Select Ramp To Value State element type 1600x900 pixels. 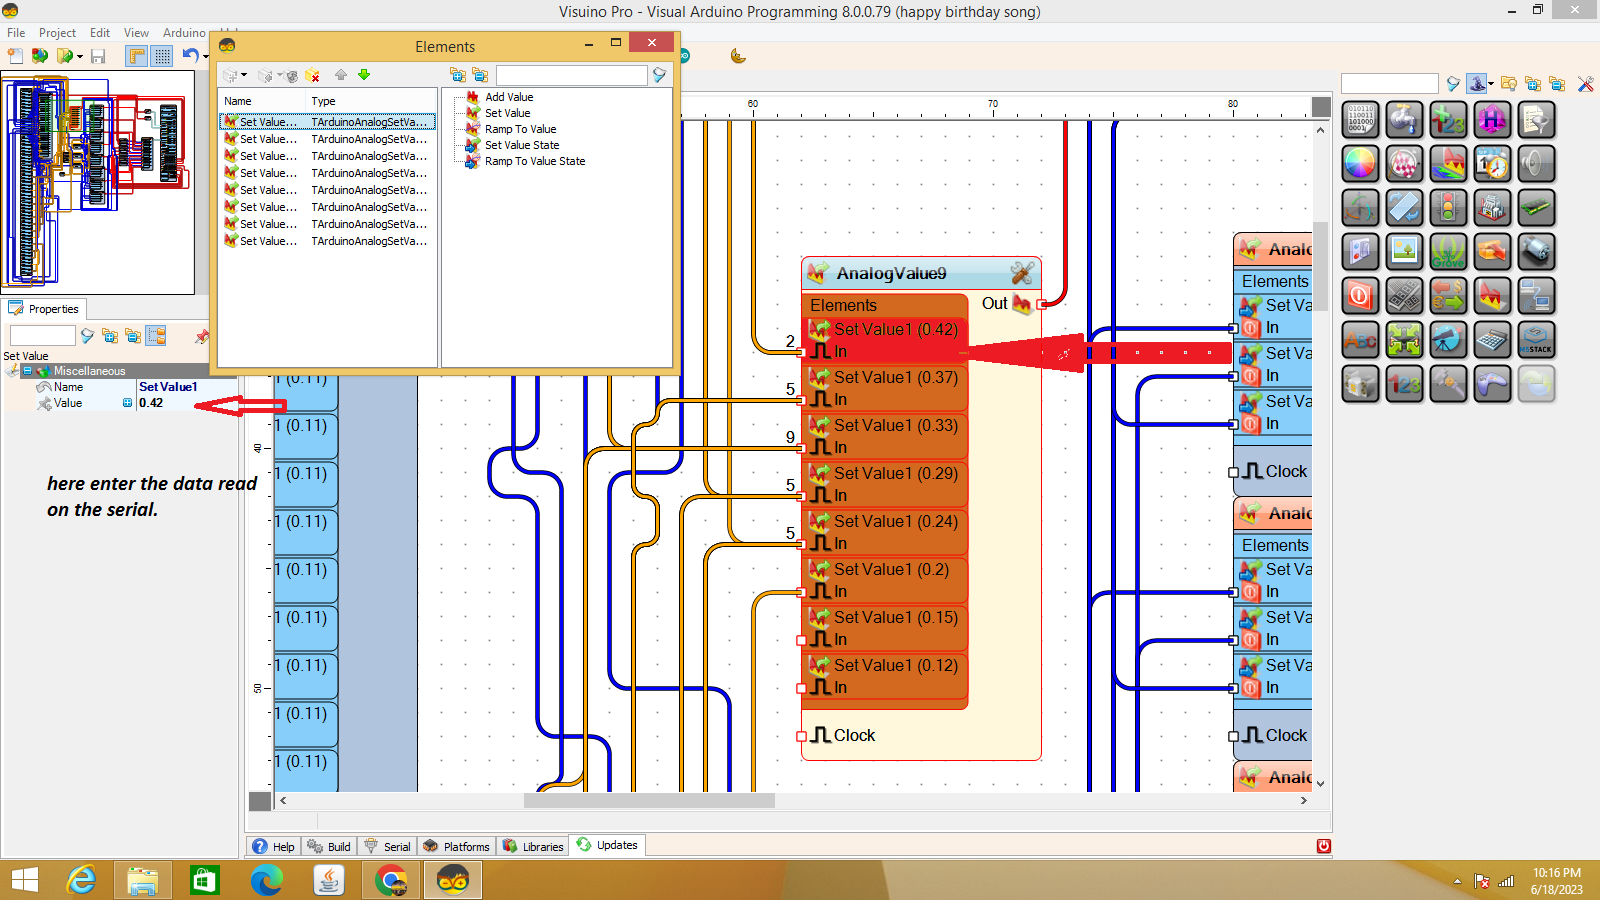[535, 161]
